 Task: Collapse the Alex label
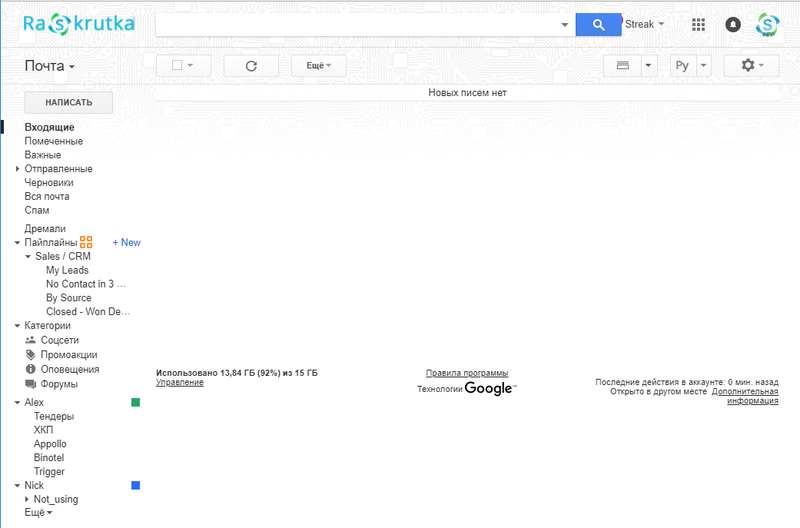click(17, 403)
